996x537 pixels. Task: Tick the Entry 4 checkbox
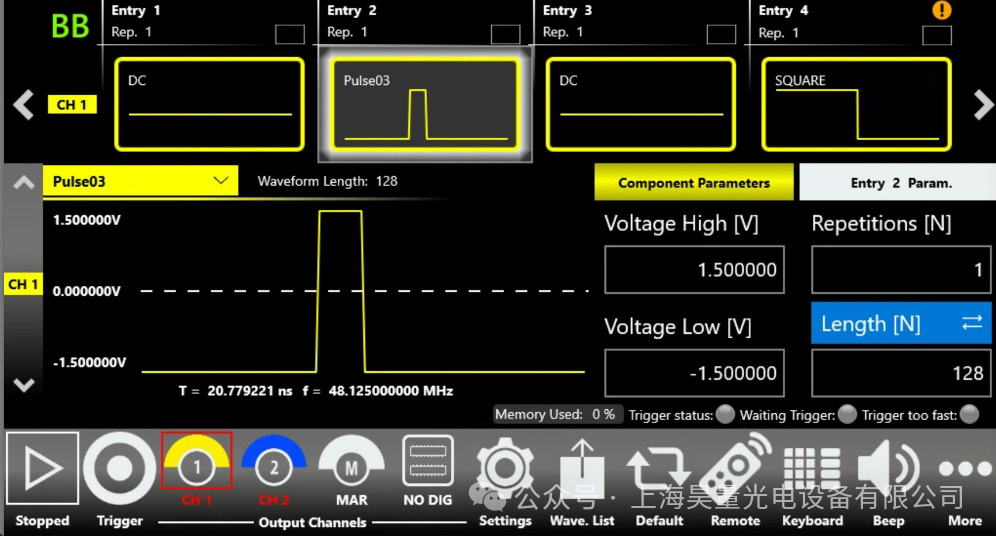(937, 35)
